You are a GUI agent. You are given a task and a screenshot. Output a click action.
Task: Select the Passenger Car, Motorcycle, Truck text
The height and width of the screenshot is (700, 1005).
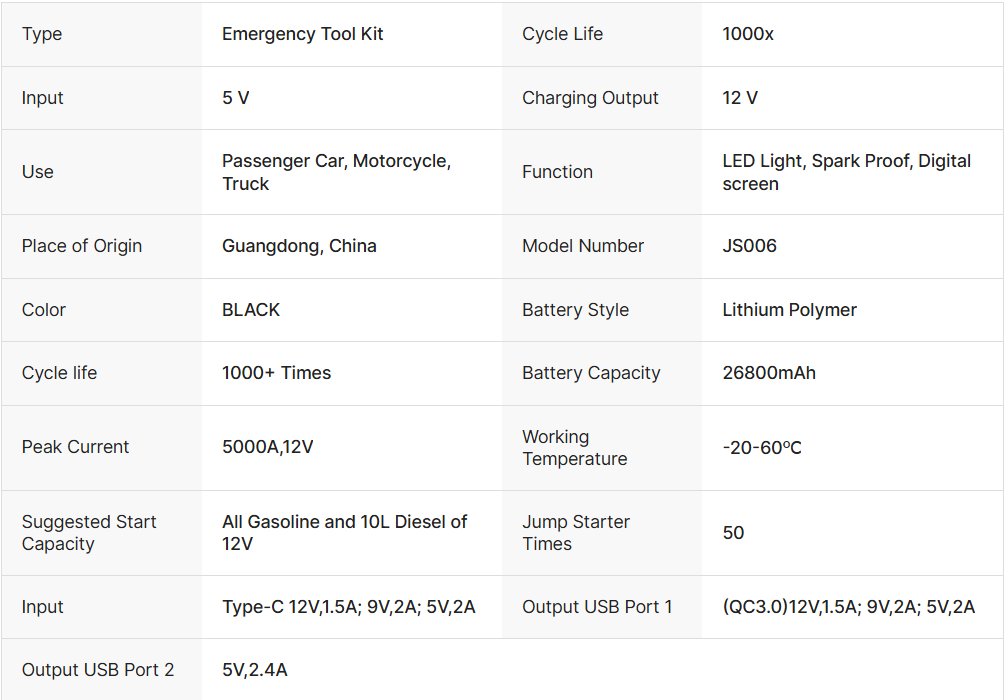(336, 172)
